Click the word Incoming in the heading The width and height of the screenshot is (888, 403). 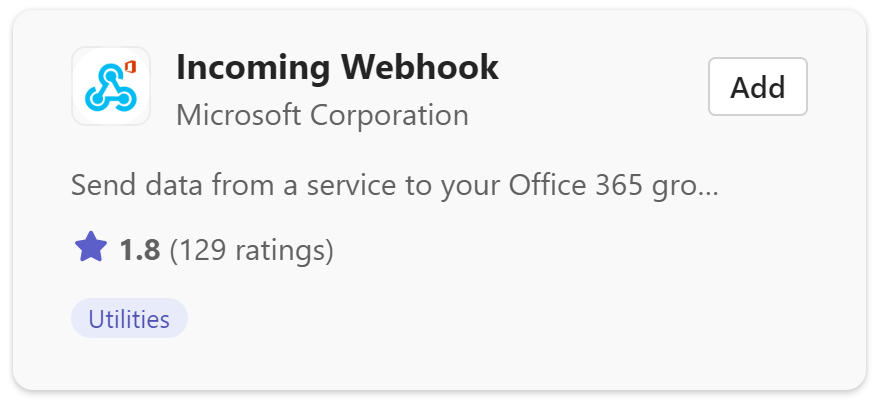tap(253, 68)
